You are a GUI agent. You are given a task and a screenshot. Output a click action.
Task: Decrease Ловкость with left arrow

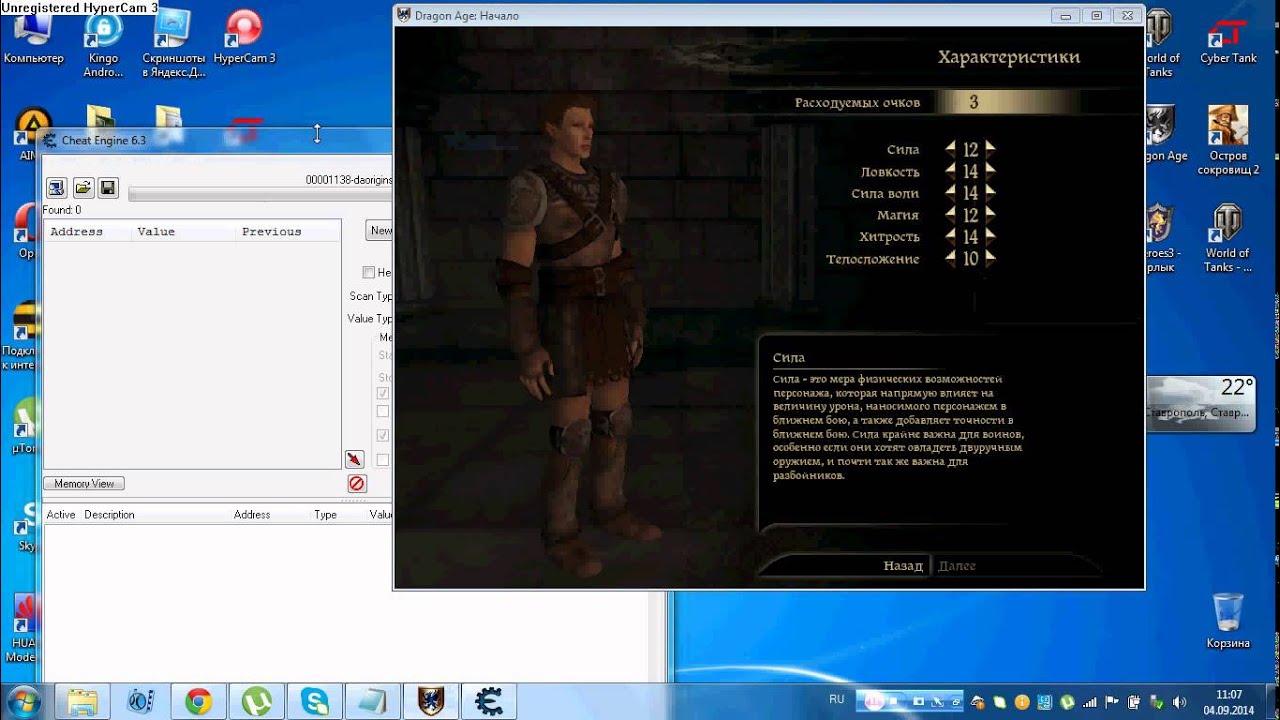950,171
